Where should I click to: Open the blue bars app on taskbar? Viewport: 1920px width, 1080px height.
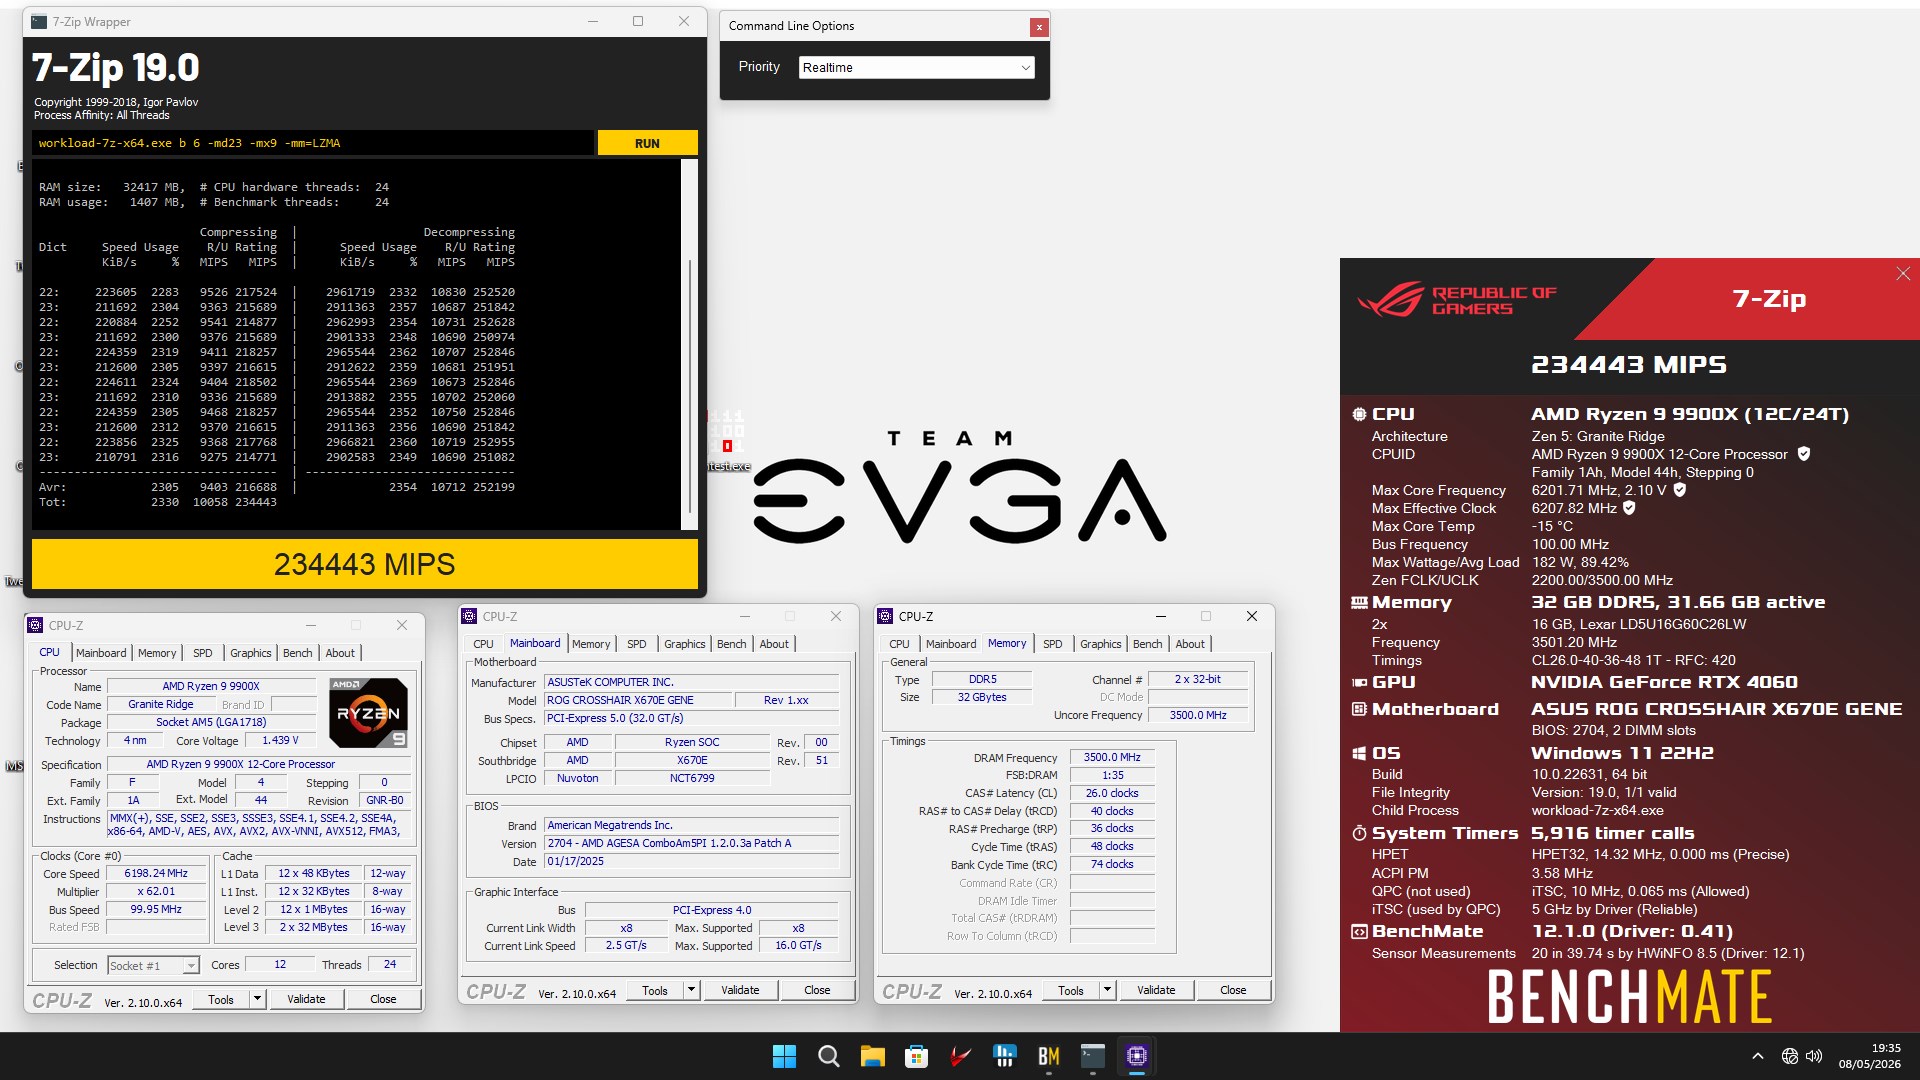coord(1005,1056)
